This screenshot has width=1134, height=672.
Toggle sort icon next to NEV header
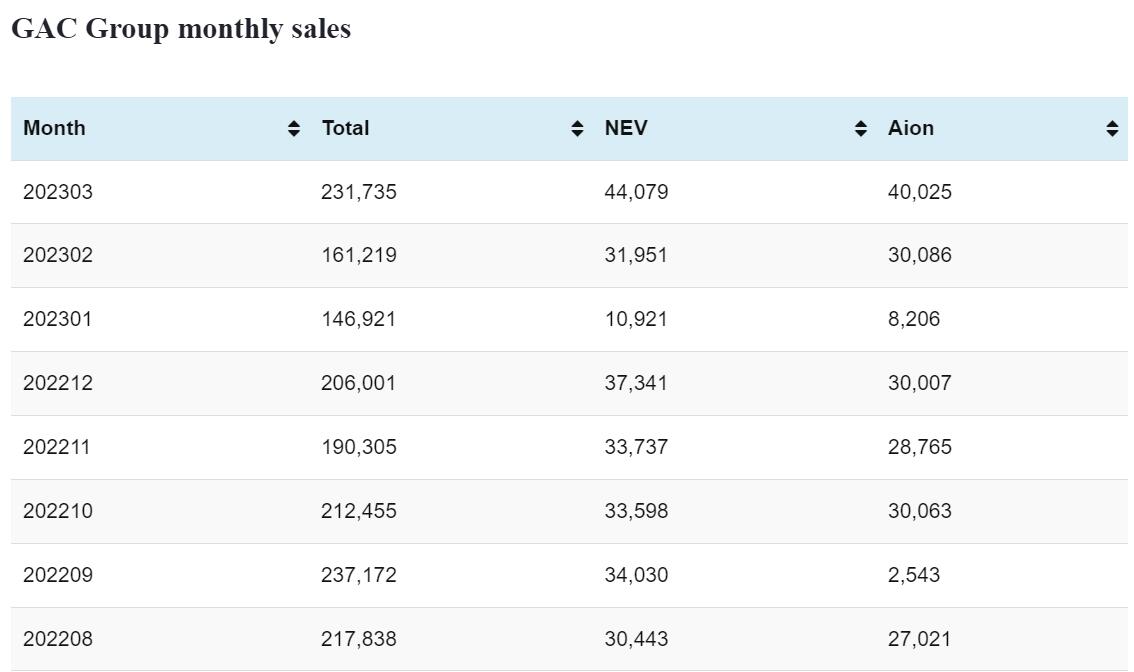point(861,128)
